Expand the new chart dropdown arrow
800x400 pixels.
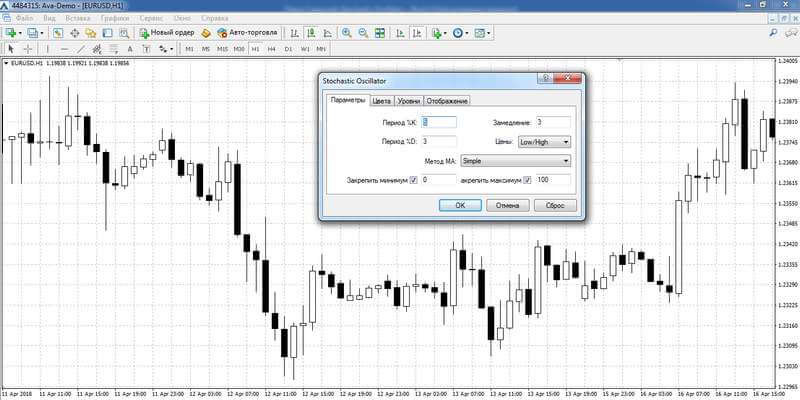20,33
